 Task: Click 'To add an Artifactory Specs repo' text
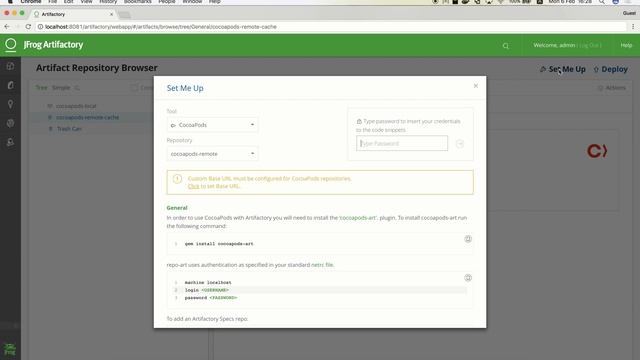point(207,319)
